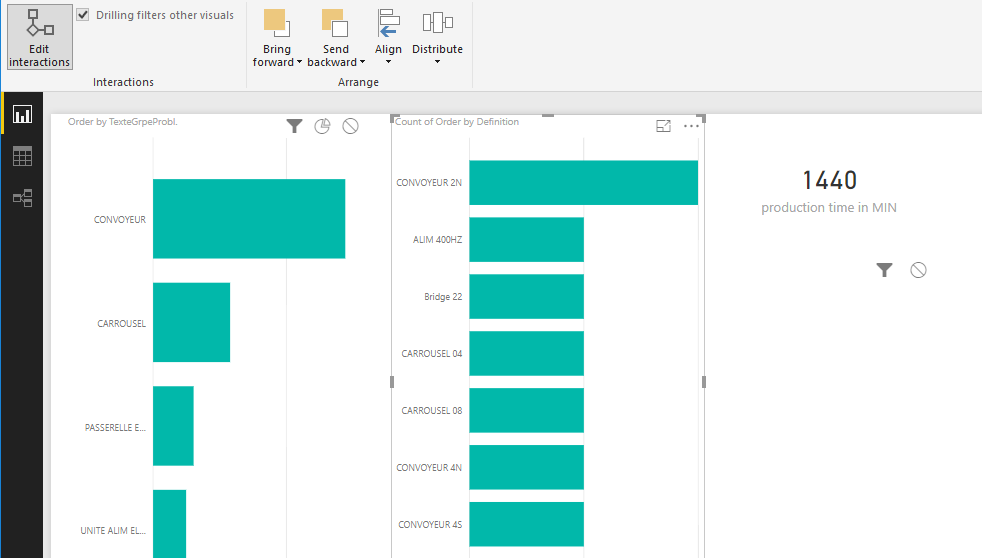Image resolution: width=982 pixels, height=558 pixels.
Task: Click the CONVOYEUR axis label
Action: tap(120, 220)
